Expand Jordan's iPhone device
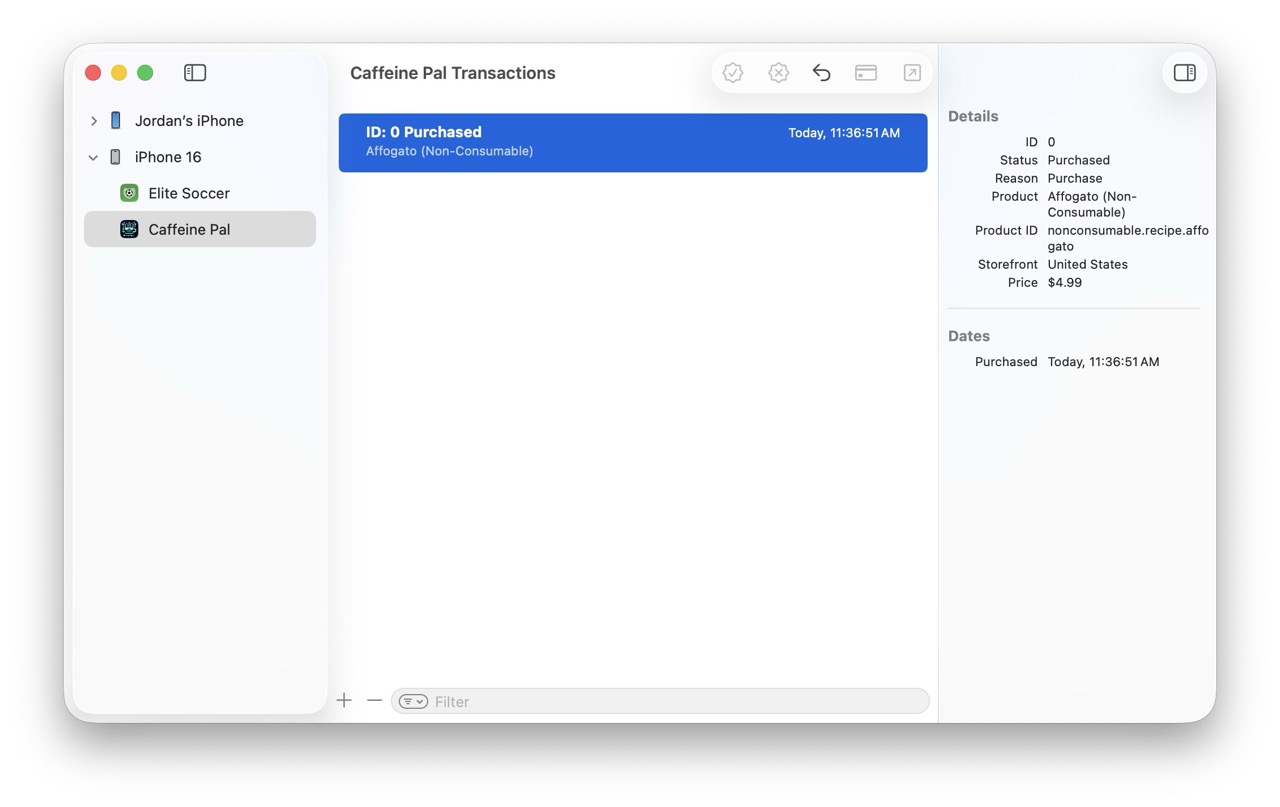The image size is (1280, 807). pyautogui.click(x=94, y=121)
